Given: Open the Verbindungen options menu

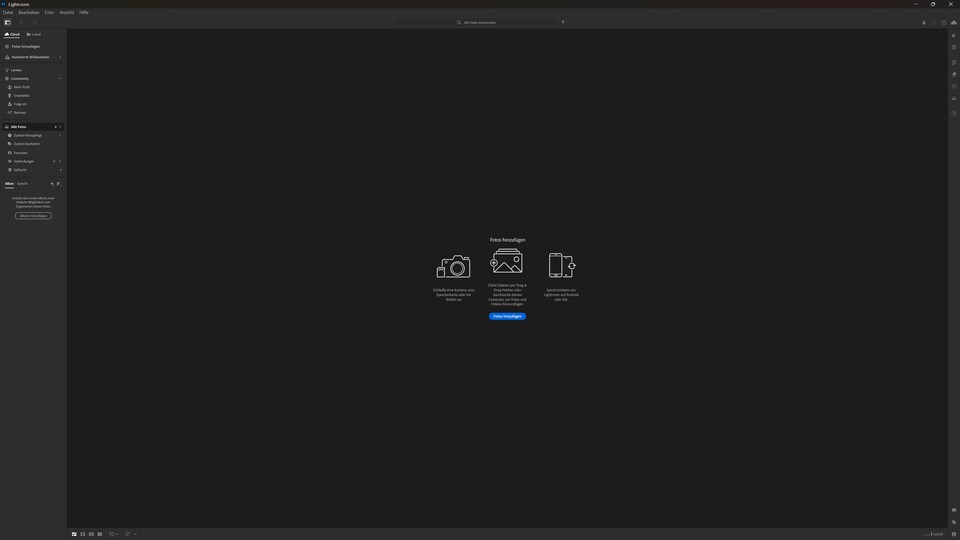Looking at the screenshot, I should (60, 161).
